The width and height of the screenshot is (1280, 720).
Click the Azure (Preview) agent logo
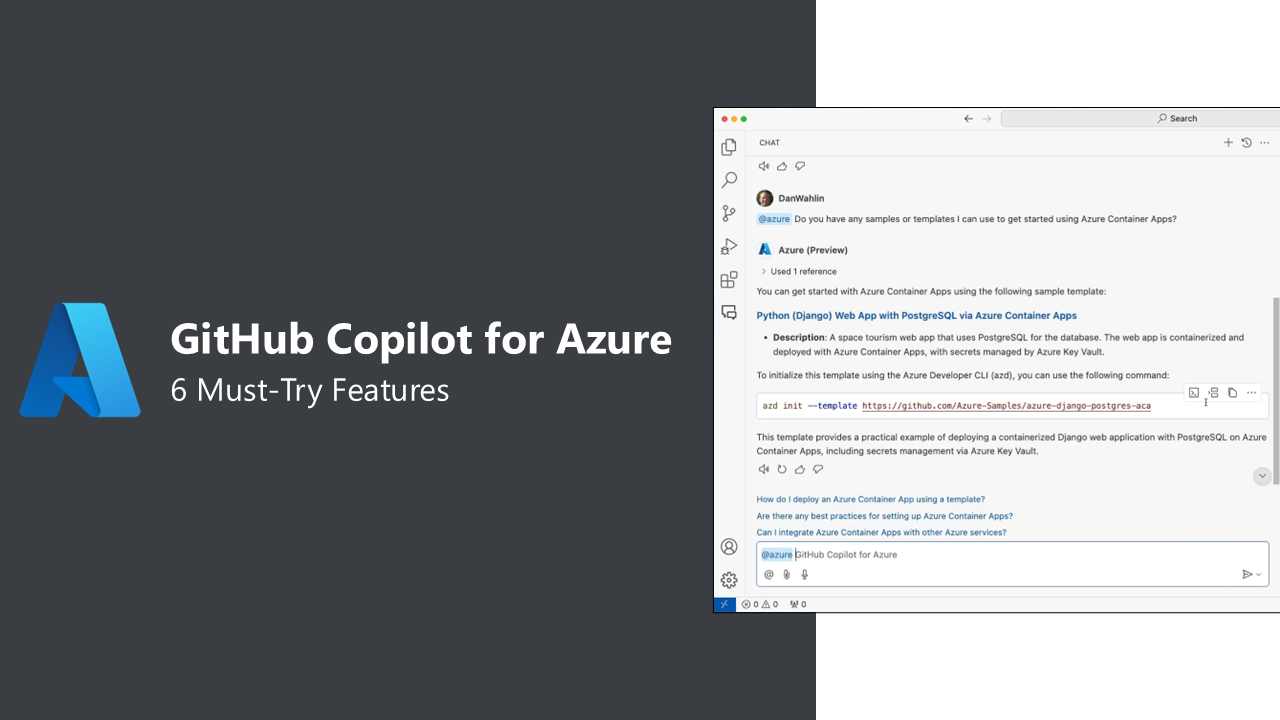[x=765, y=249]
